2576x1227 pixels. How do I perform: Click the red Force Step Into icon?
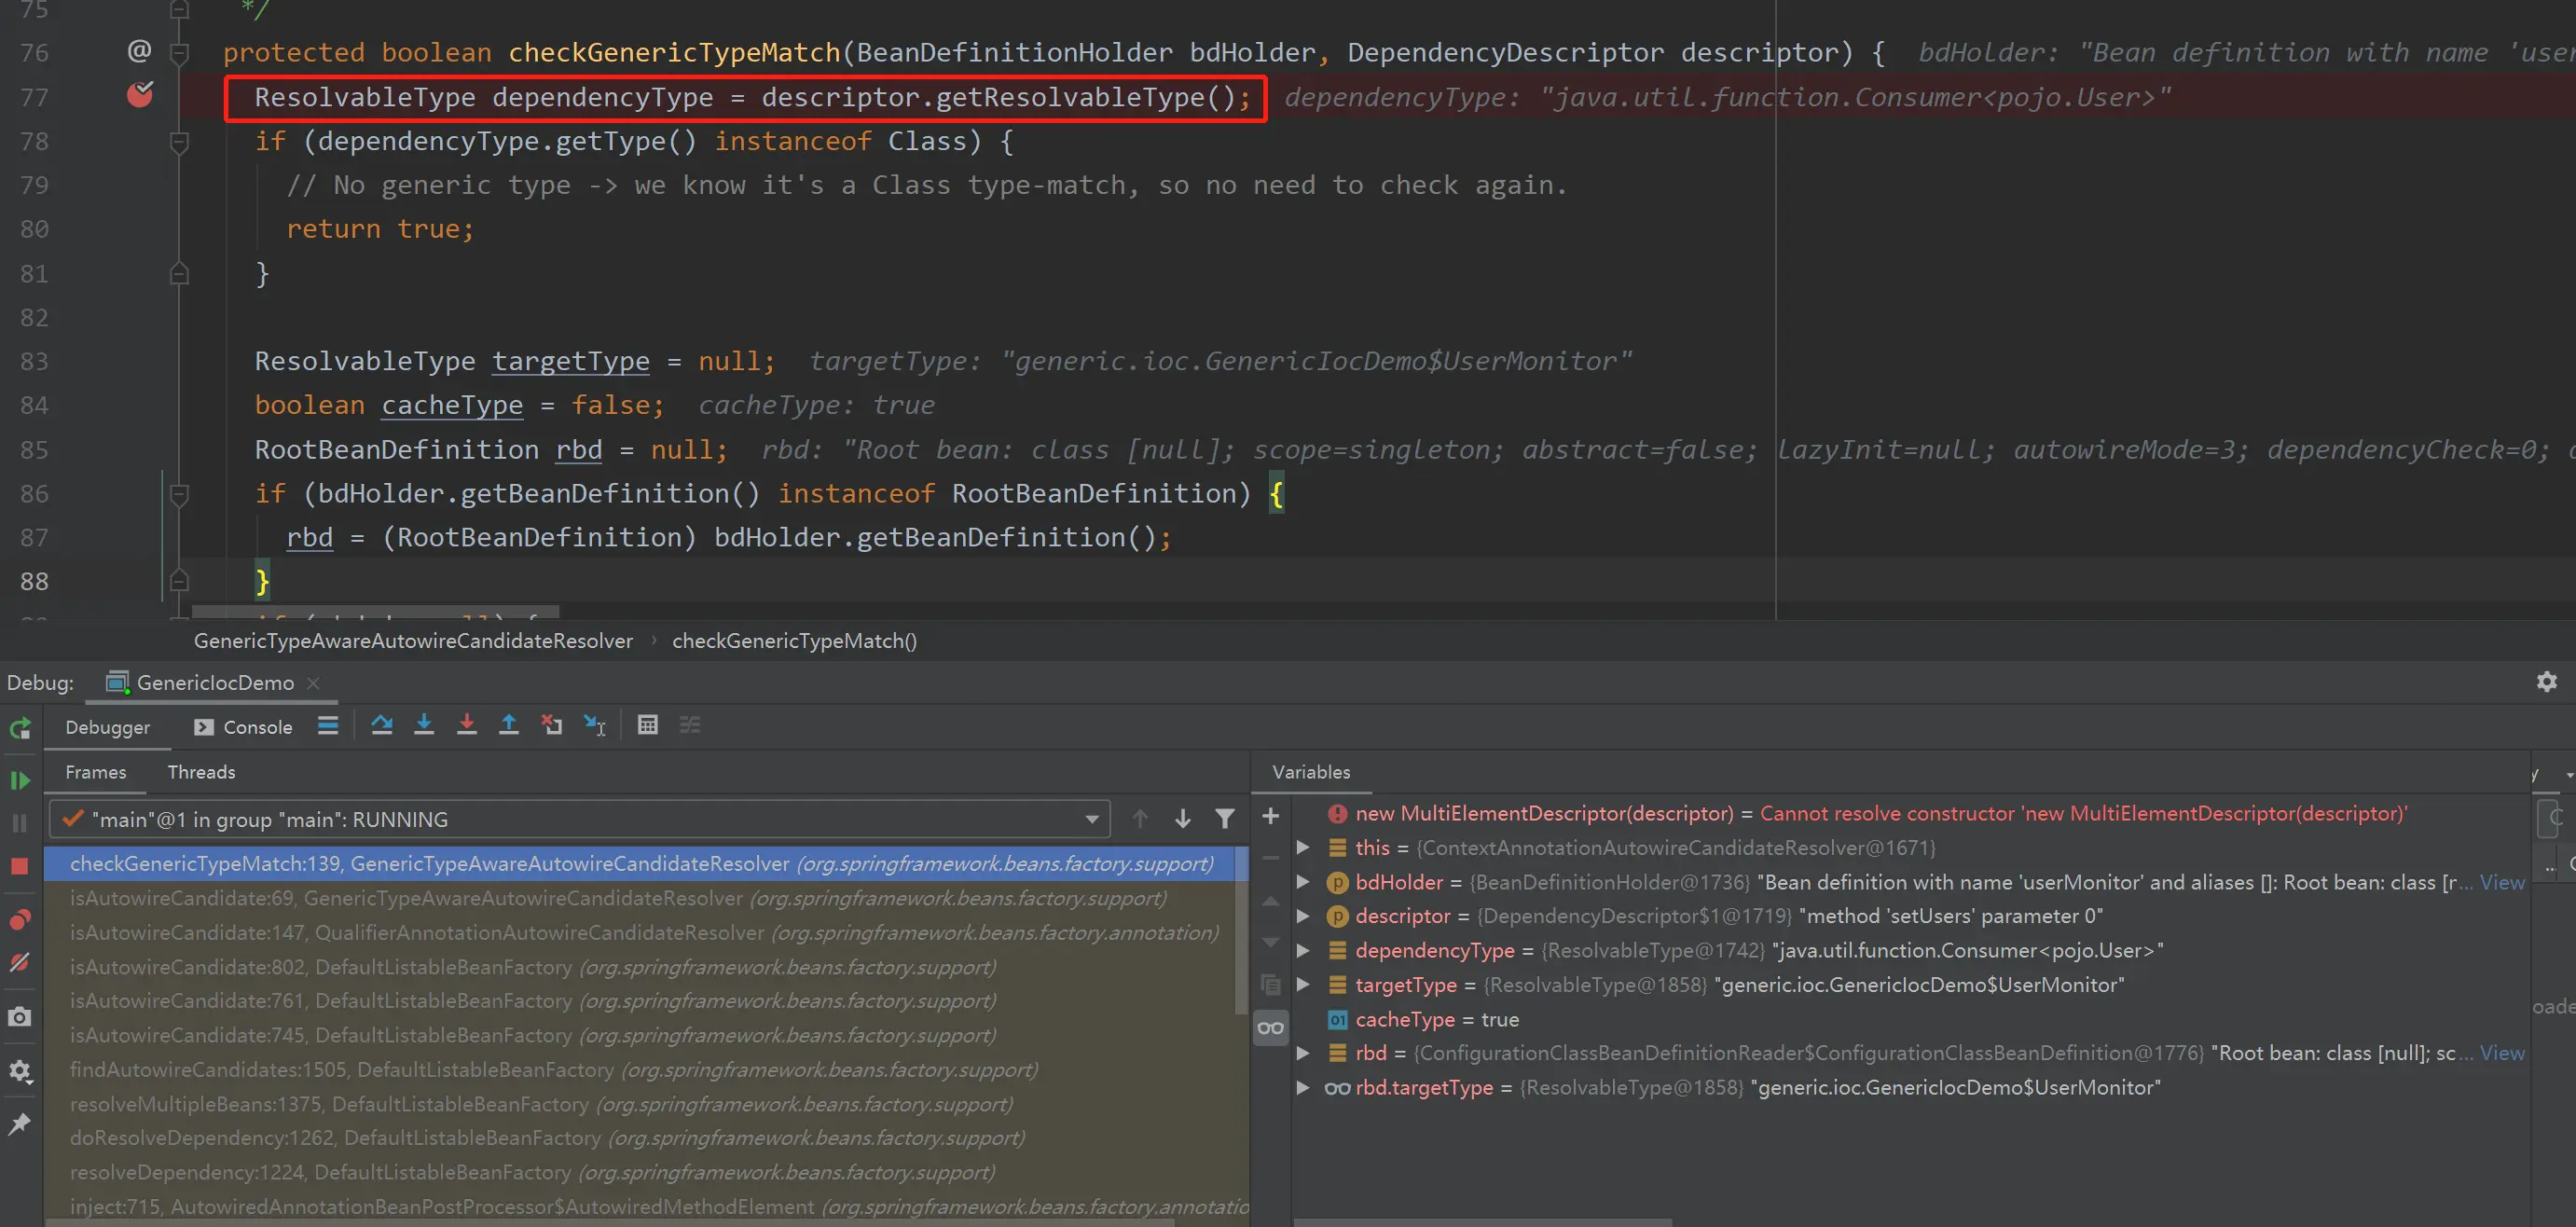(466, 725)
